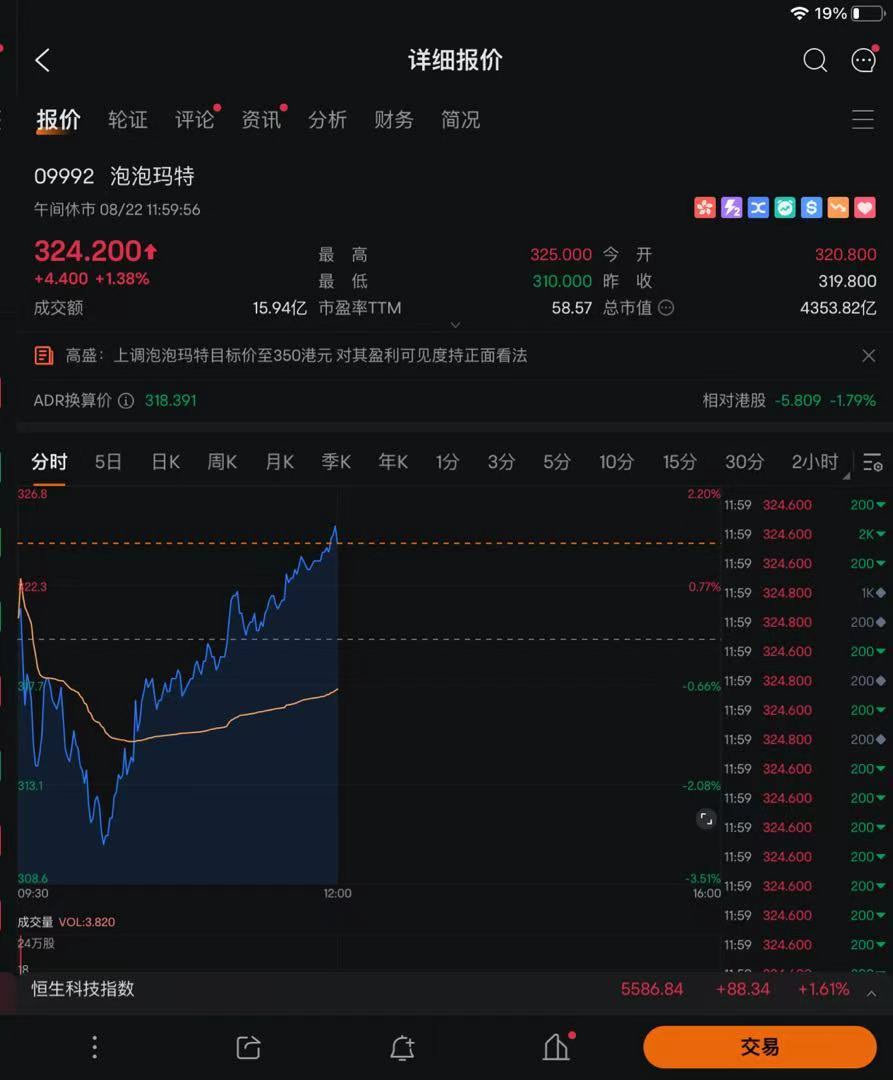Tap the orange 交易 trade button
The height and width of the screenshot is (1080, 893).
click(x=760, y=1047)
